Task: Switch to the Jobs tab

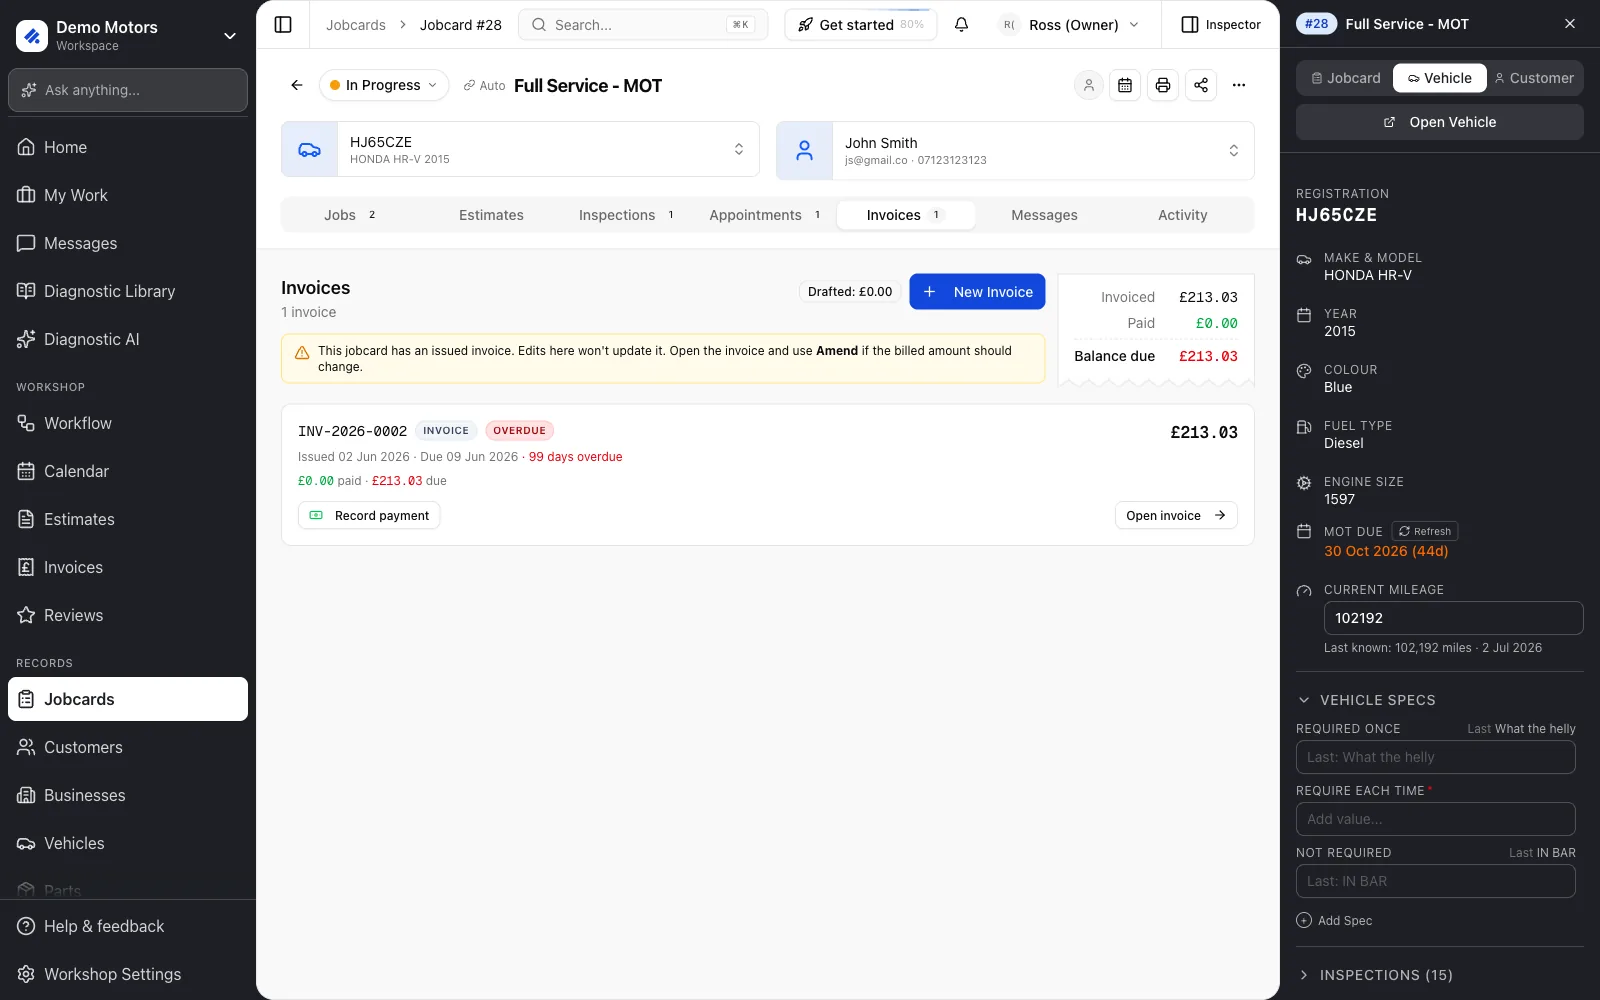Action: coord(350,215)
